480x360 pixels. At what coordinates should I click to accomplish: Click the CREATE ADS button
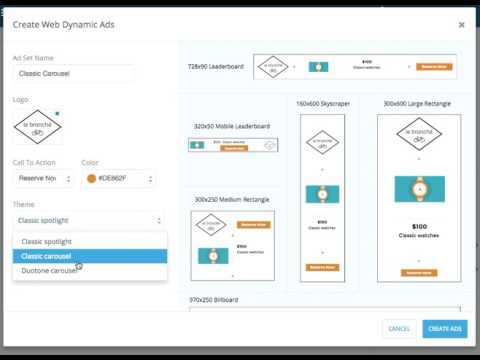(x=445, y=329)
